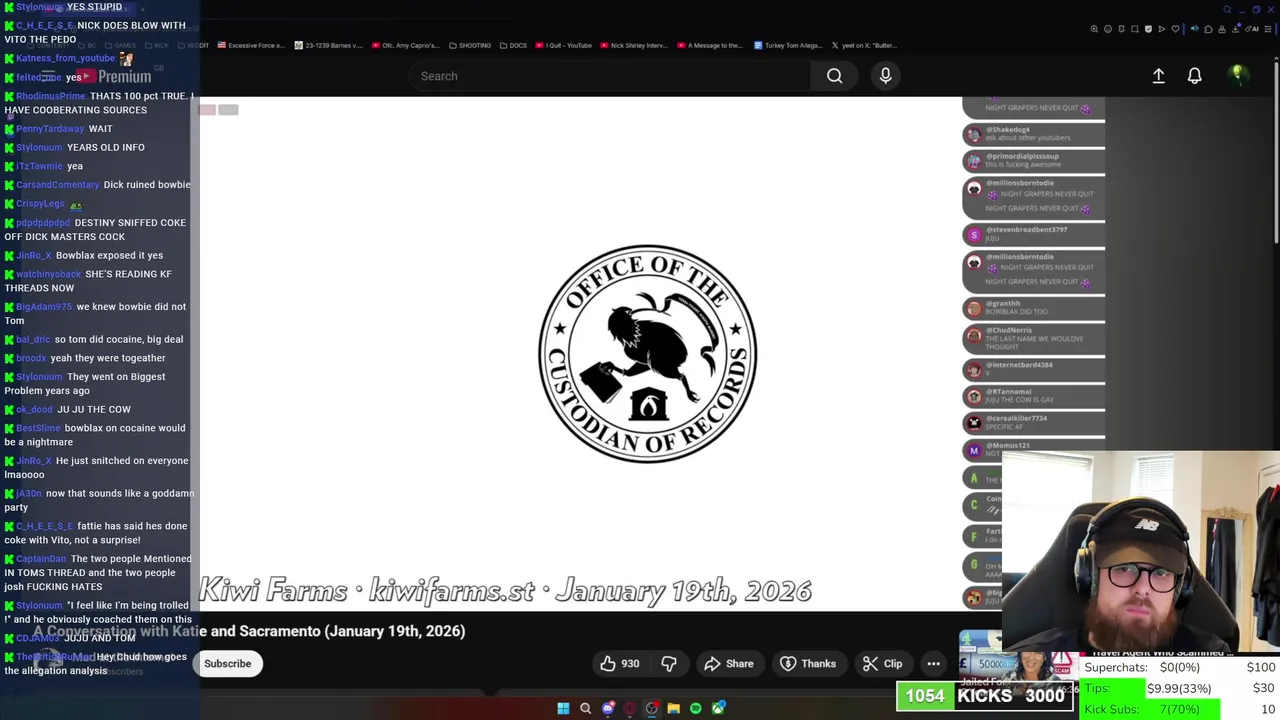Click the @Momus121 chat avatar
1280x720 pixels.
pyautogui.click(x=974, y=451)
